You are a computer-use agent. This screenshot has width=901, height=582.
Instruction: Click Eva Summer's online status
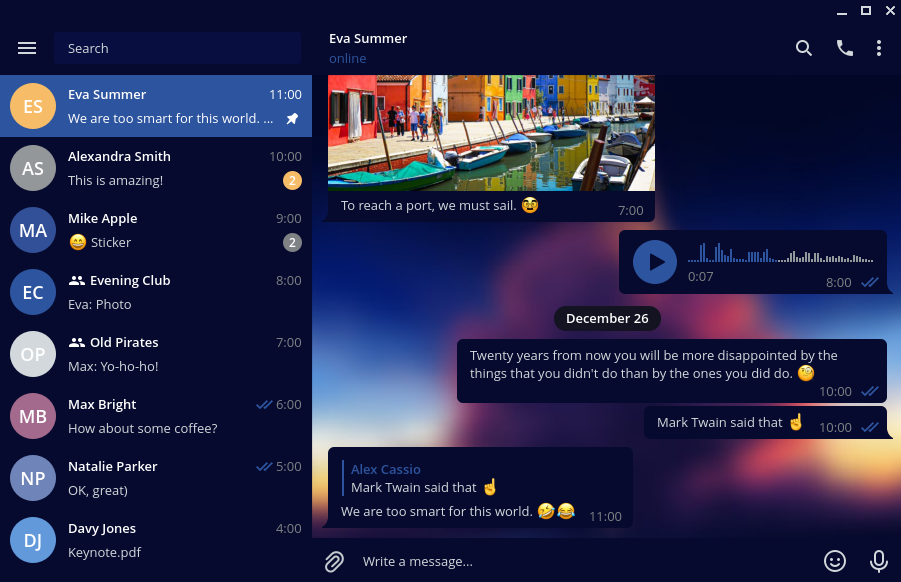pyautogui.click(x=347, y=59)
